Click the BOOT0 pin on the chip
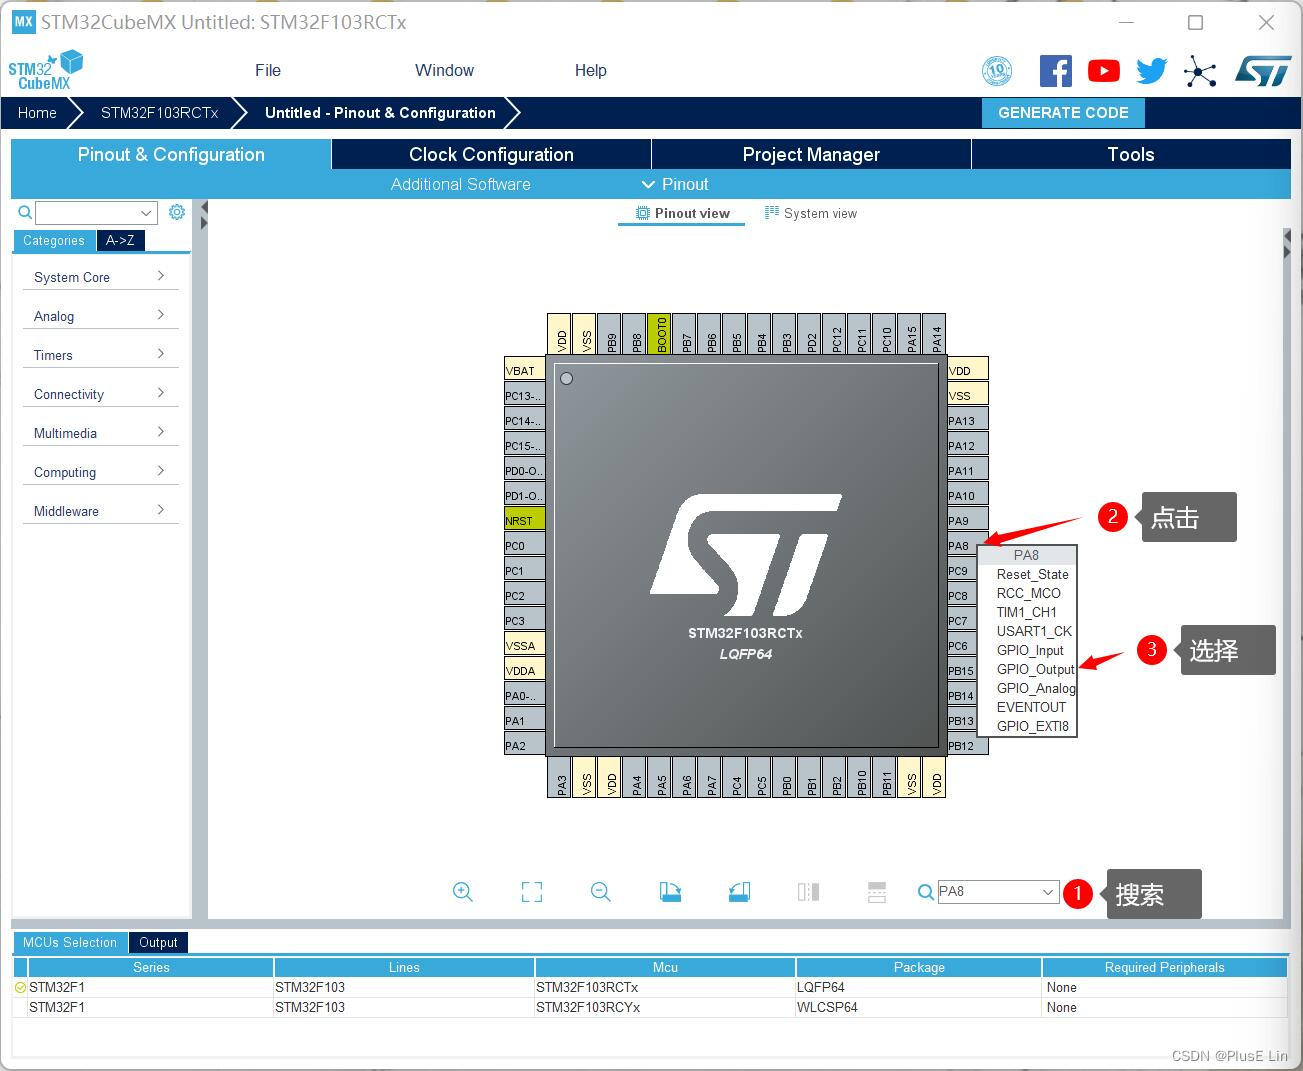 click(x=660, y=334)
